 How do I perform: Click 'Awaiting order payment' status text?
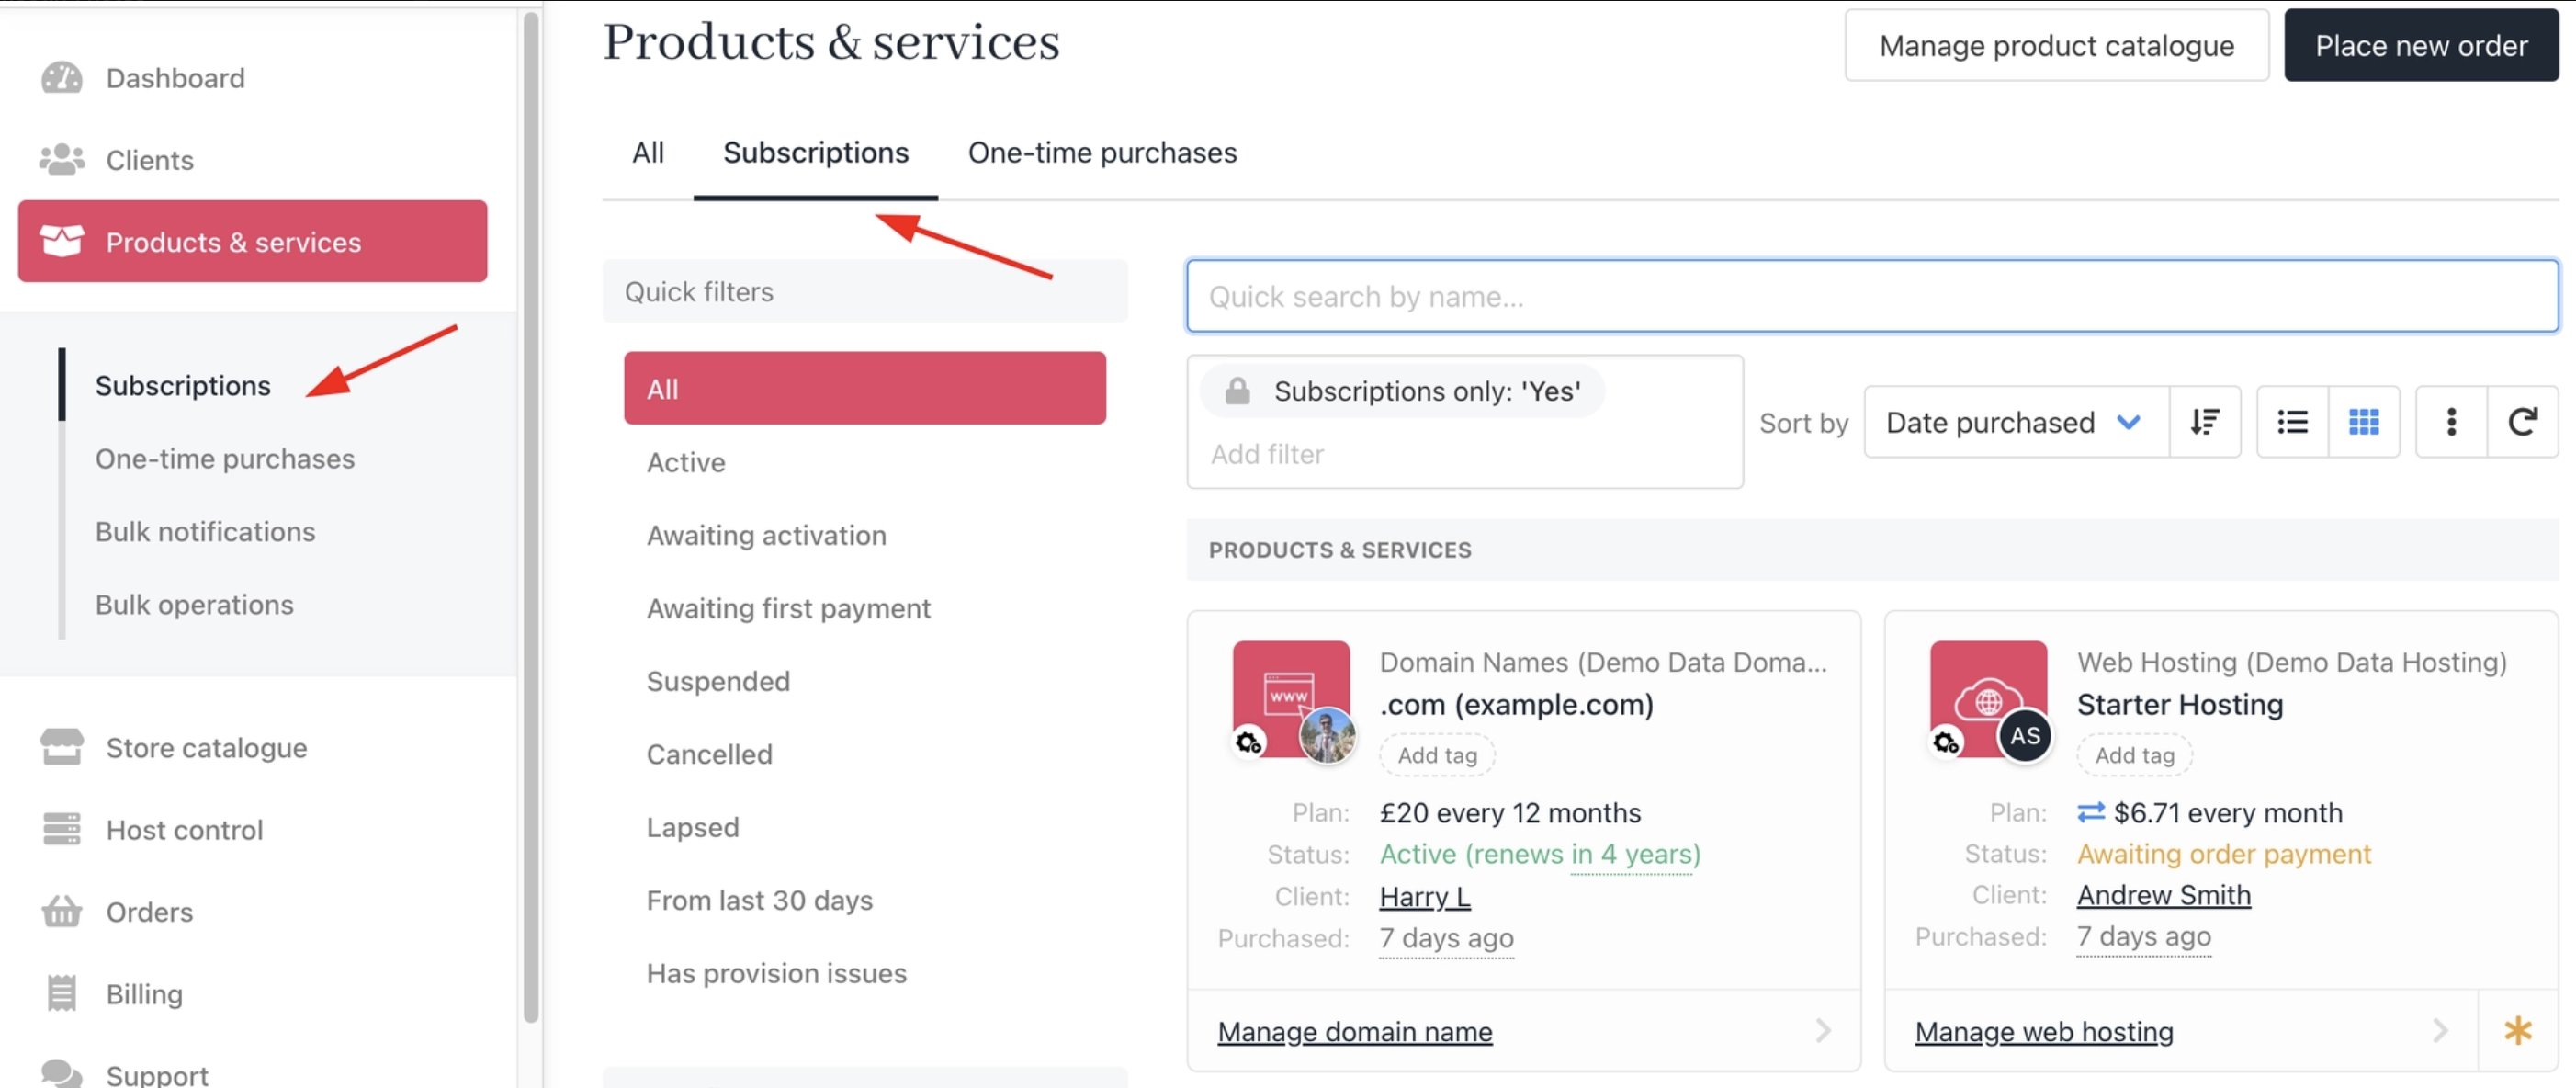click(x=2224, y=853)
